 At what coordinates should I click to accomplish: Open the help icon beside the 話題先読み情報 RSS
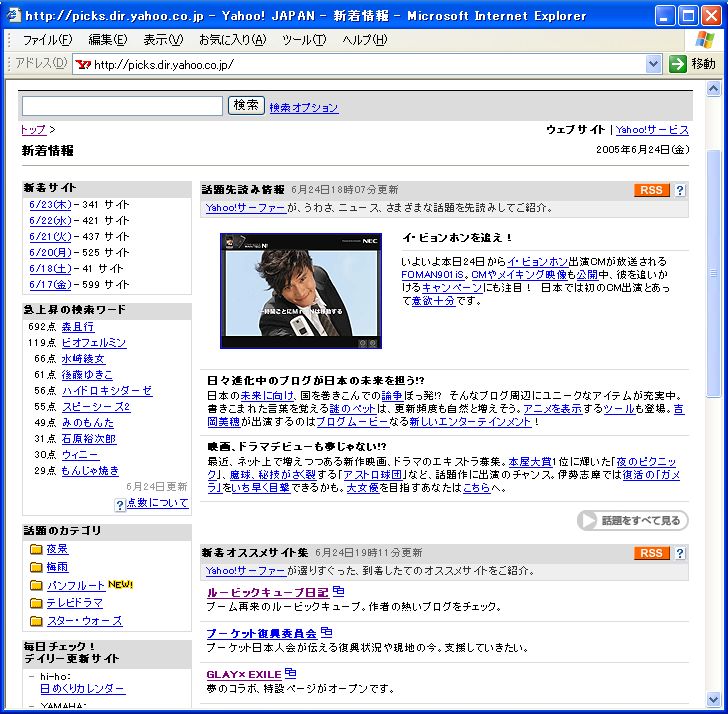point(680,190)
